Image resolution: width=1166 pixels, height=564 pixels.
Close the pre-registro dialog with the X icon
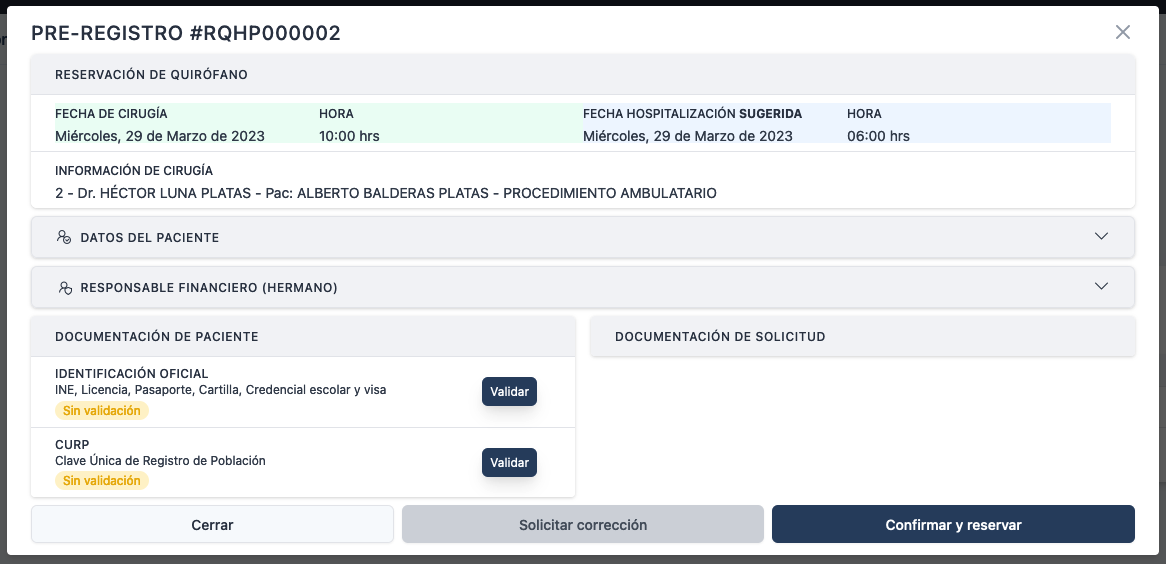[1123, 32]
